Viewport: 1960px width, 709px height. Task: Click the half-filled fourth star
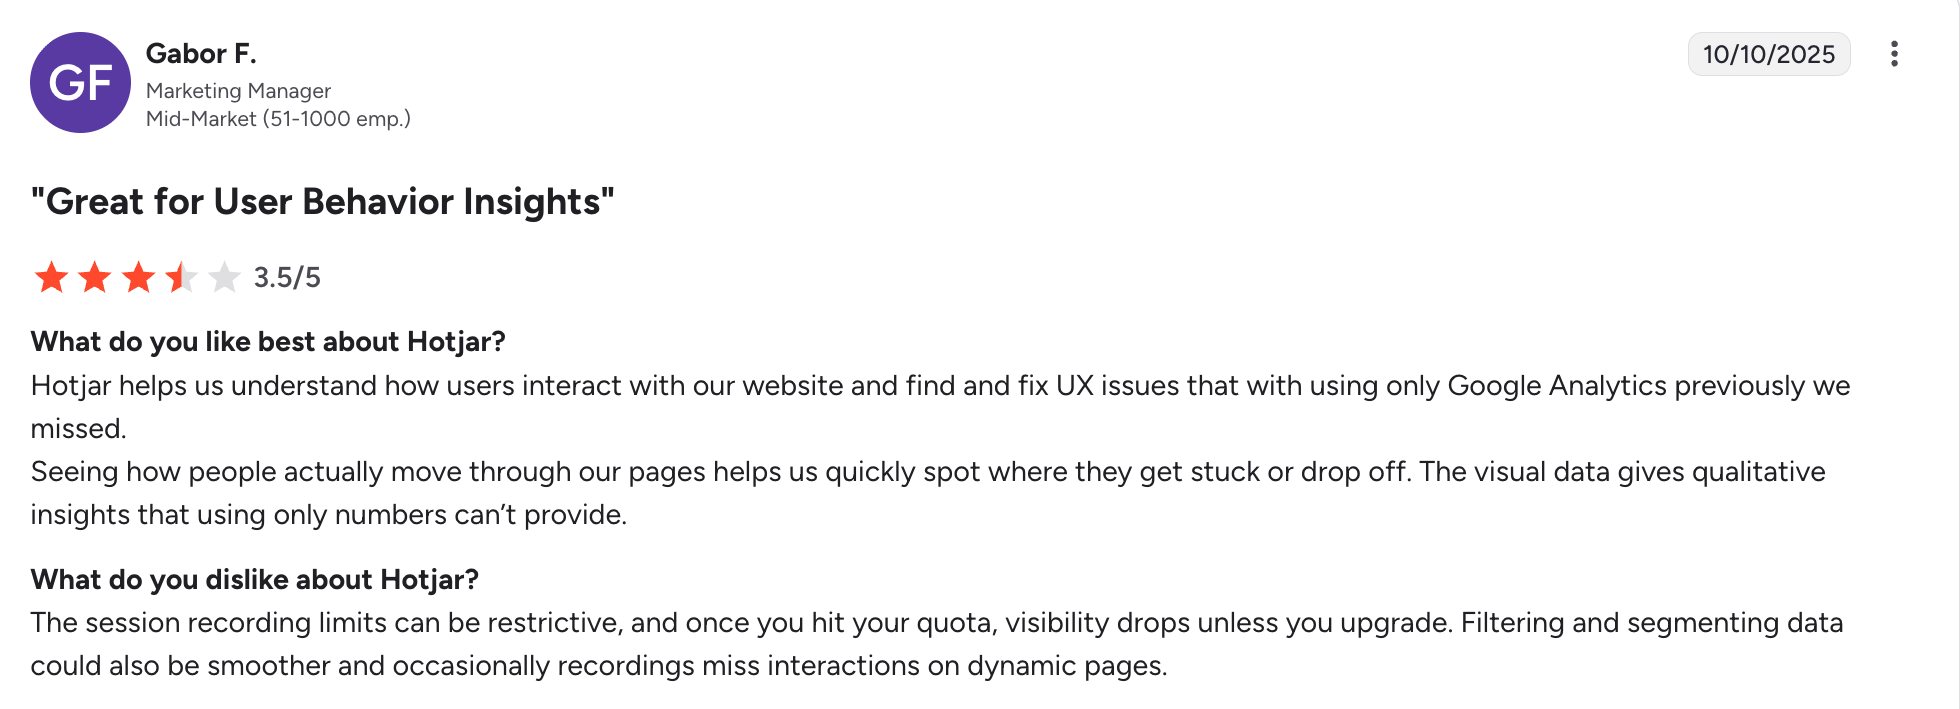coord(181,277)
